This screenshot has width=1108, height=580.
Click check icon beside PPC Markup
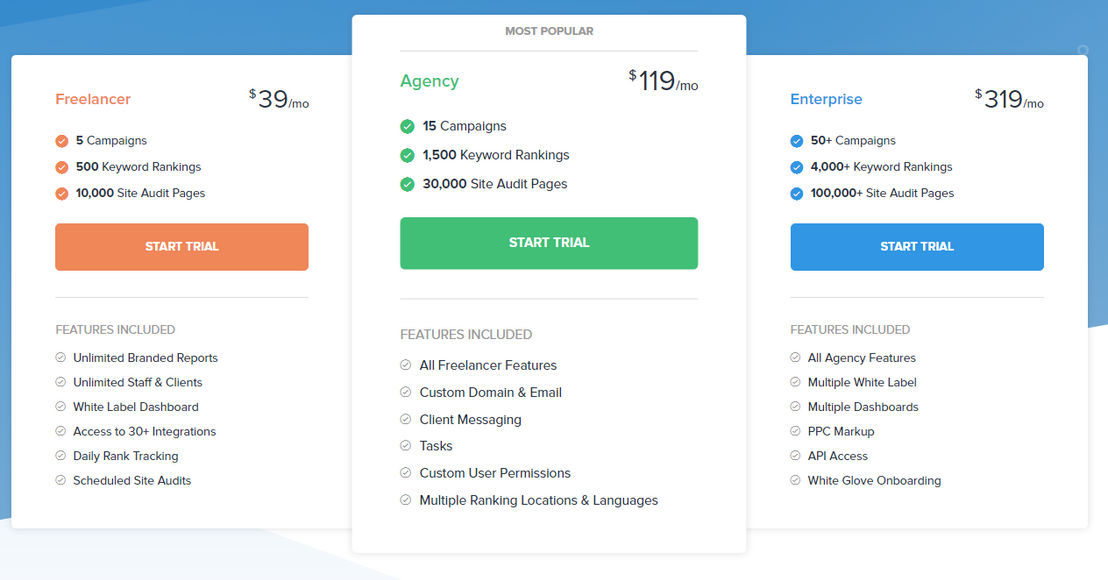point(796,431)
